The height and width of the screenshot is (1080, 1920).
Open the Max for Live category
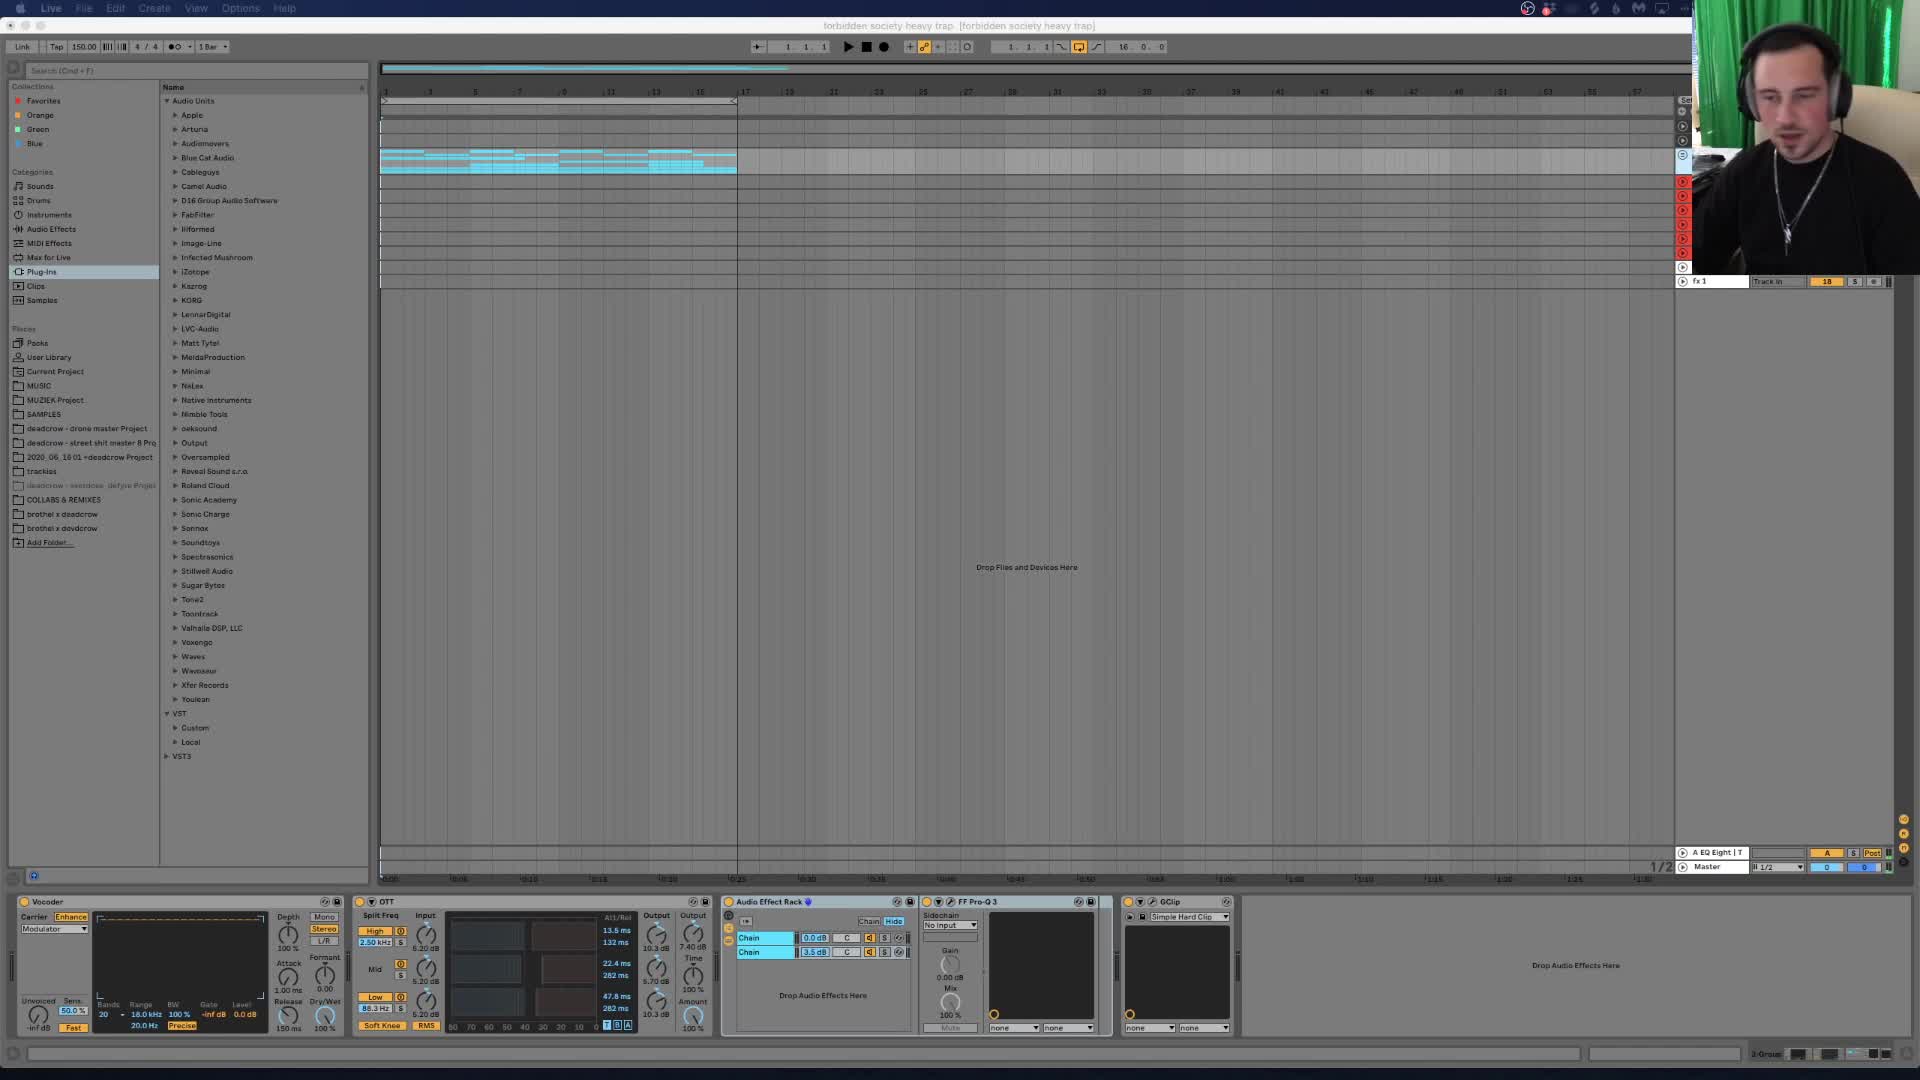coord(48,258)
